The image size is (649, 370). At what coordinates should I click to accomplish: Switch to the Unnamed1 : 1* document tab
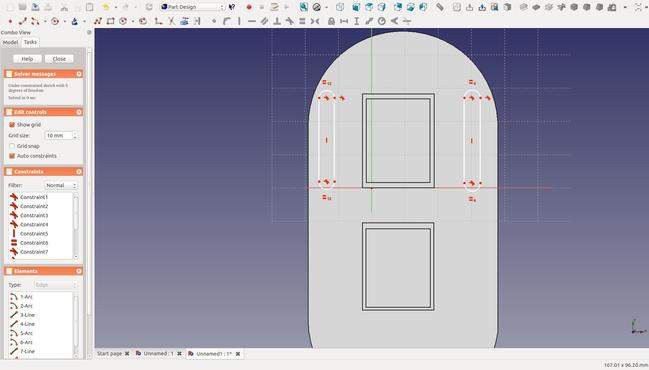pyautogui.click(x=214, y=354)
